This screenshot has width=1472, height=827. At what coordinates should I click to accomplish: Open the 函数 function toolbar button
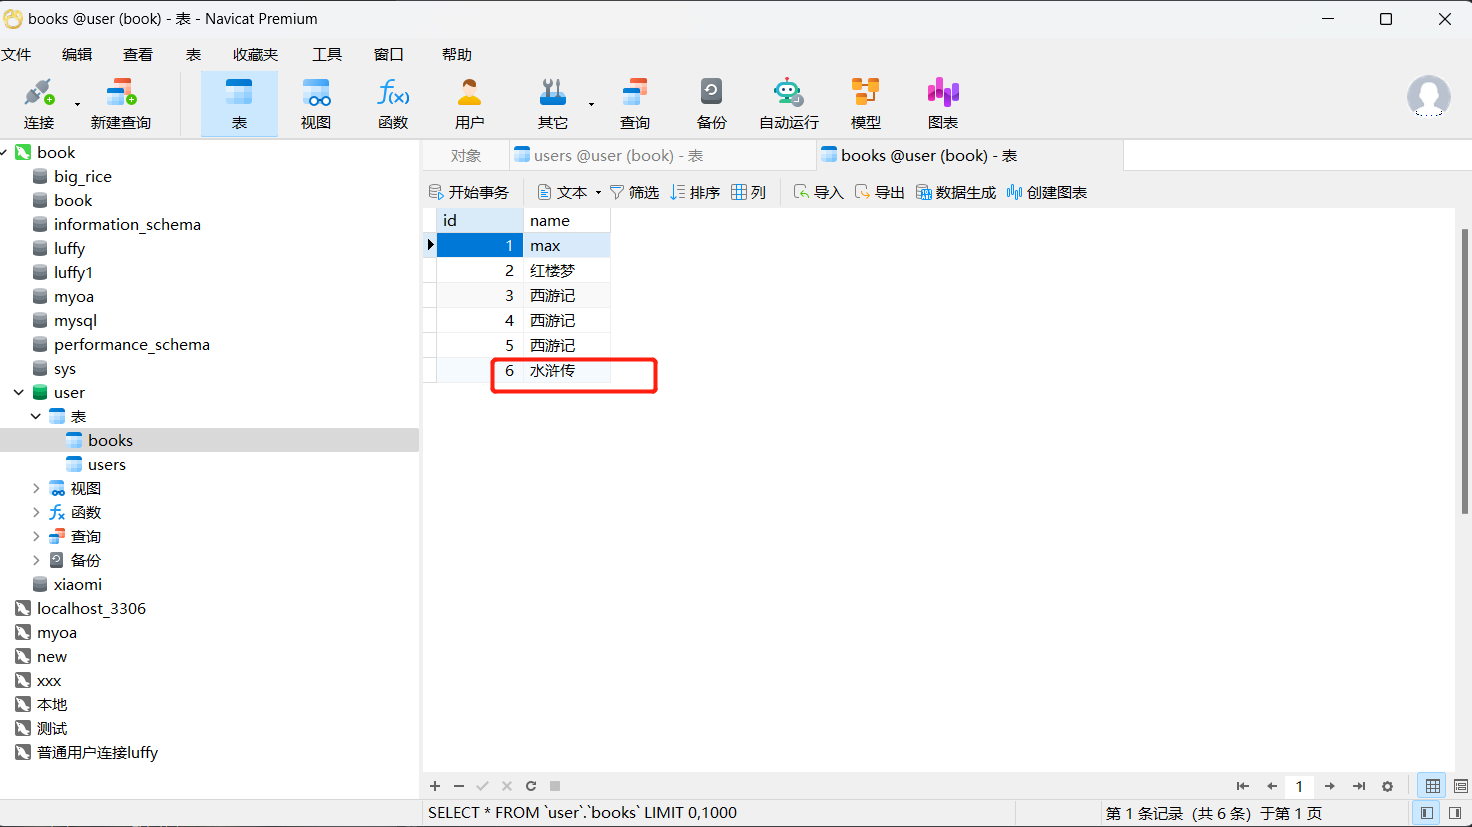pyautogui.click(x=393, y=104)
